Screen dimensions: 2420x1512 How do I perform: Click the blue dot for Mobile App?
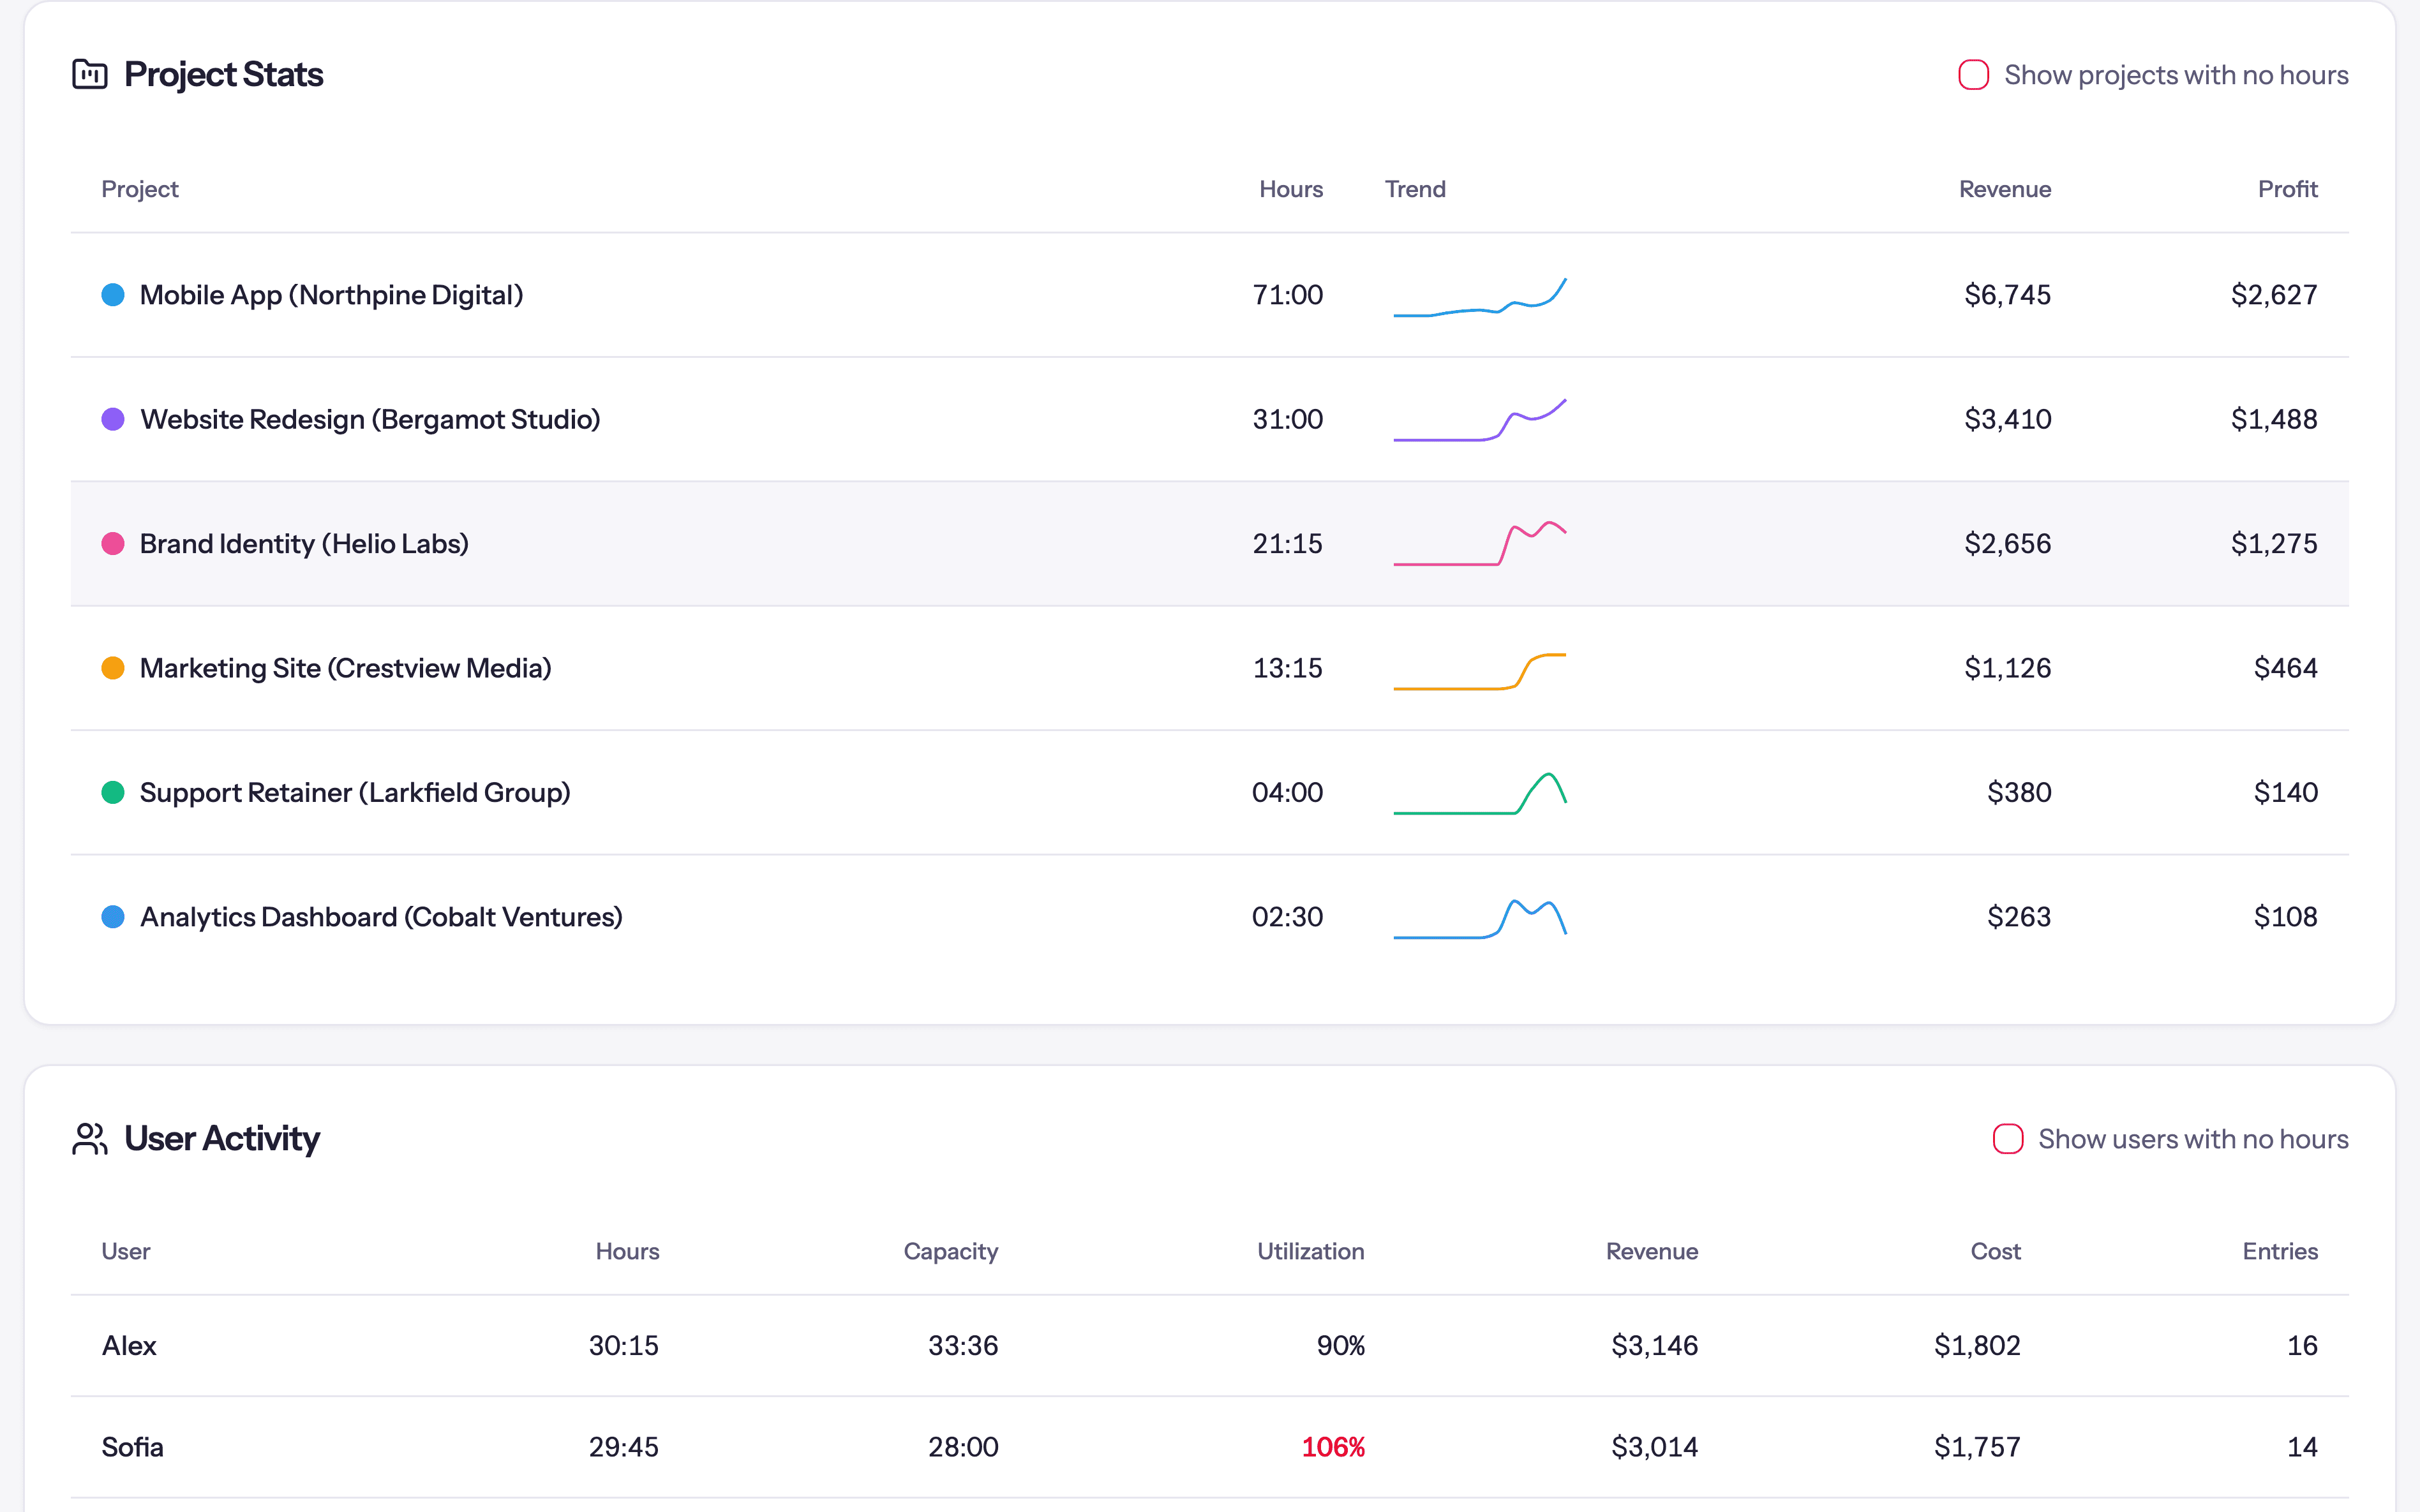tap(113, 295)
